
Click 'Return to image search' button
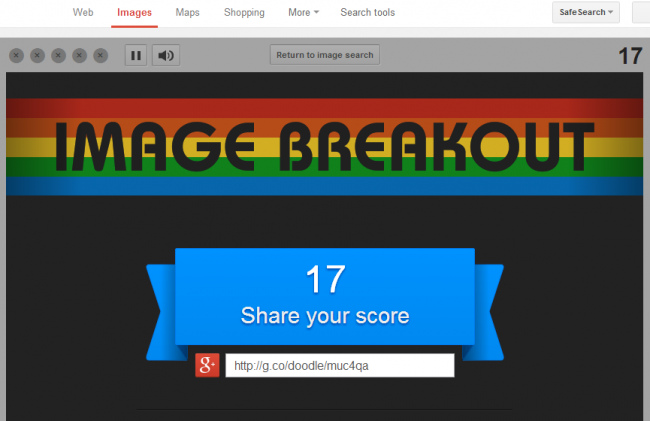point(325,55)
